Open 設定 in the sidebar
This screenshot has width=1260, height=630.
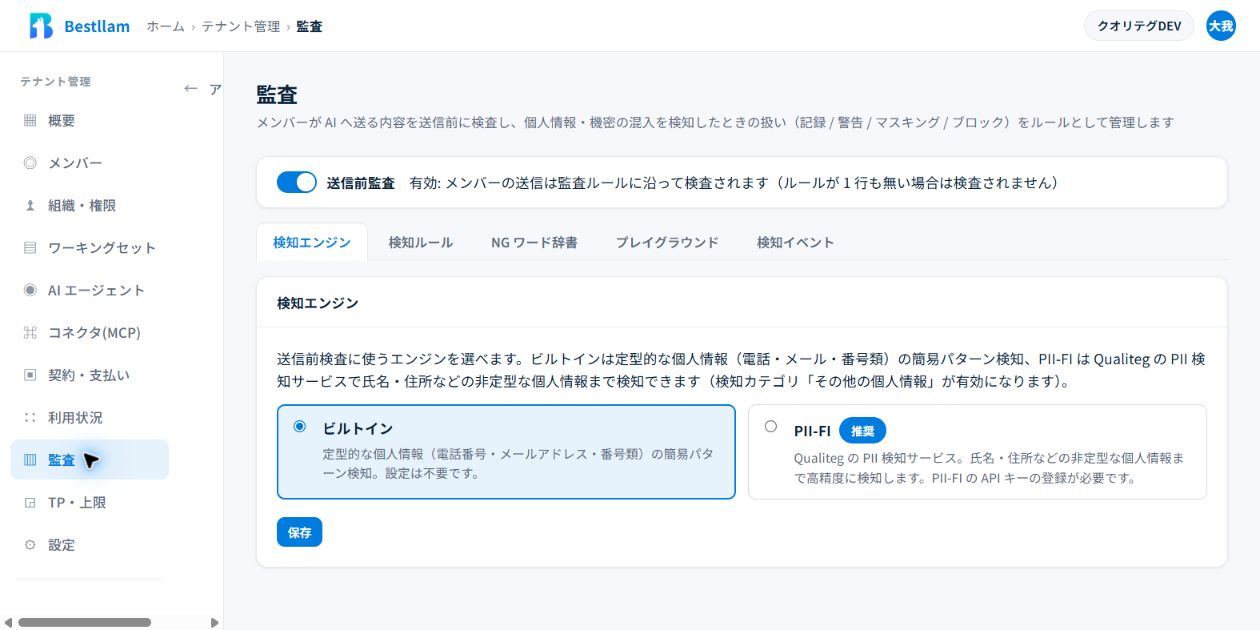pyautogui.click(x=90, y=545)
